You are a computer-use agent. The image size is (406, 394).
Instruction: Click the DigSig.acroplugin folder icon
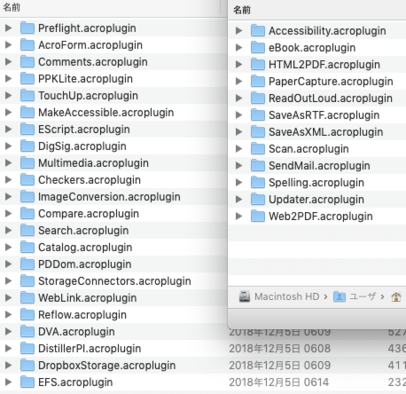coord(27,146)
